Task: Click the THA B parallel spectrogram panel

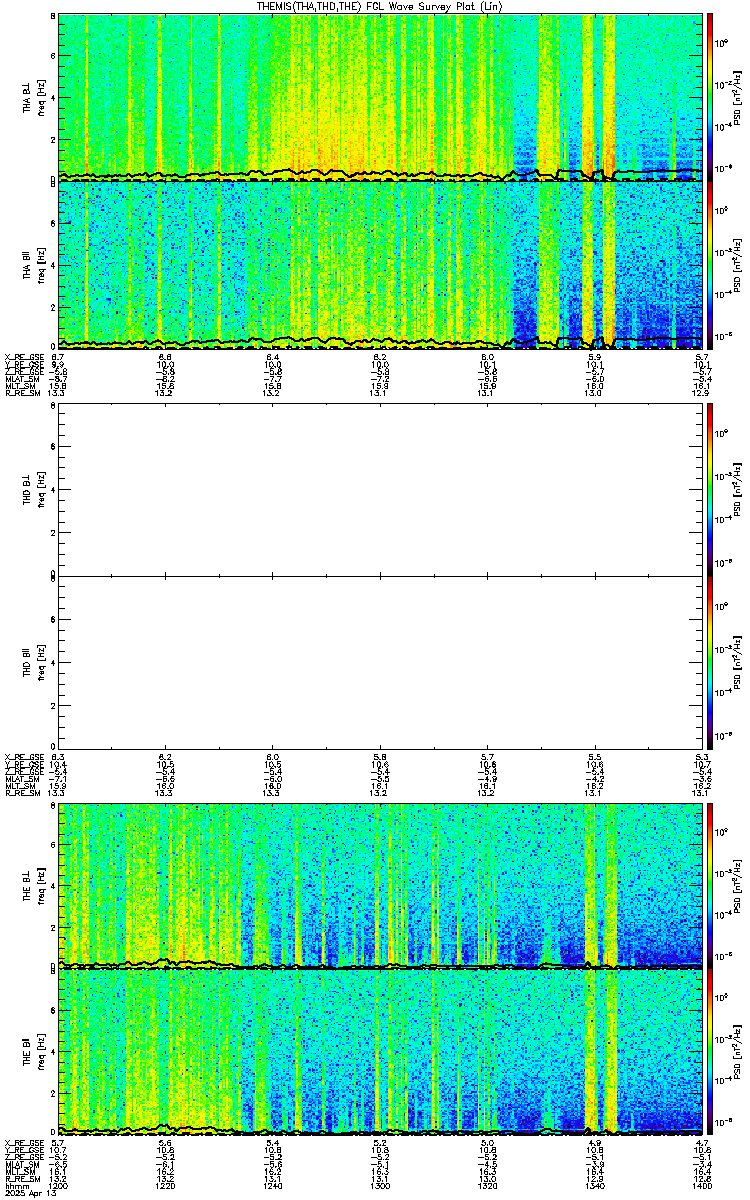Action: (381, 264)
